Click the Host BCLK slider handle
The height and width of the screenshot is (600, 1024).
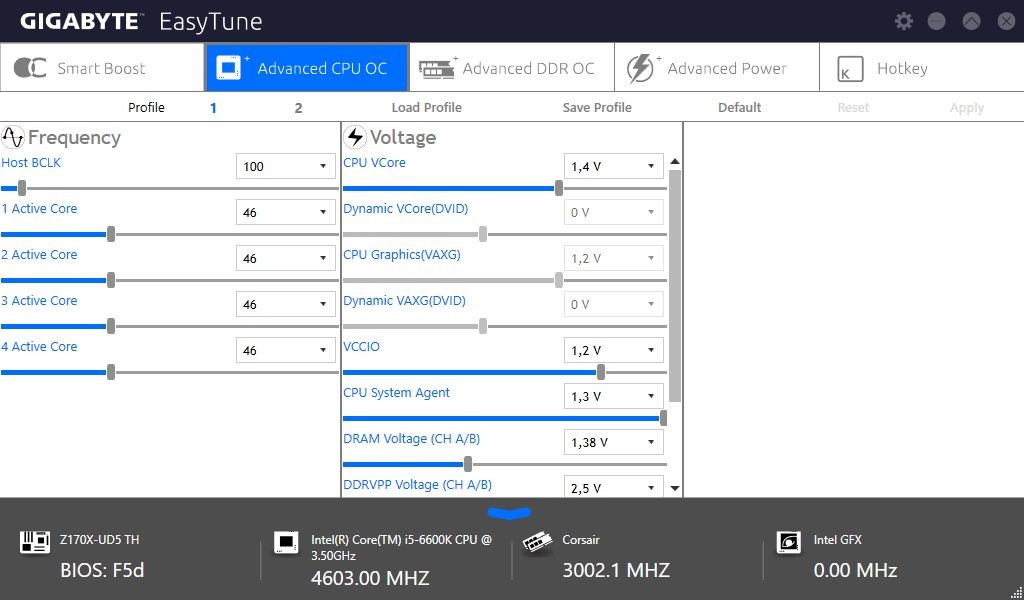22,189
